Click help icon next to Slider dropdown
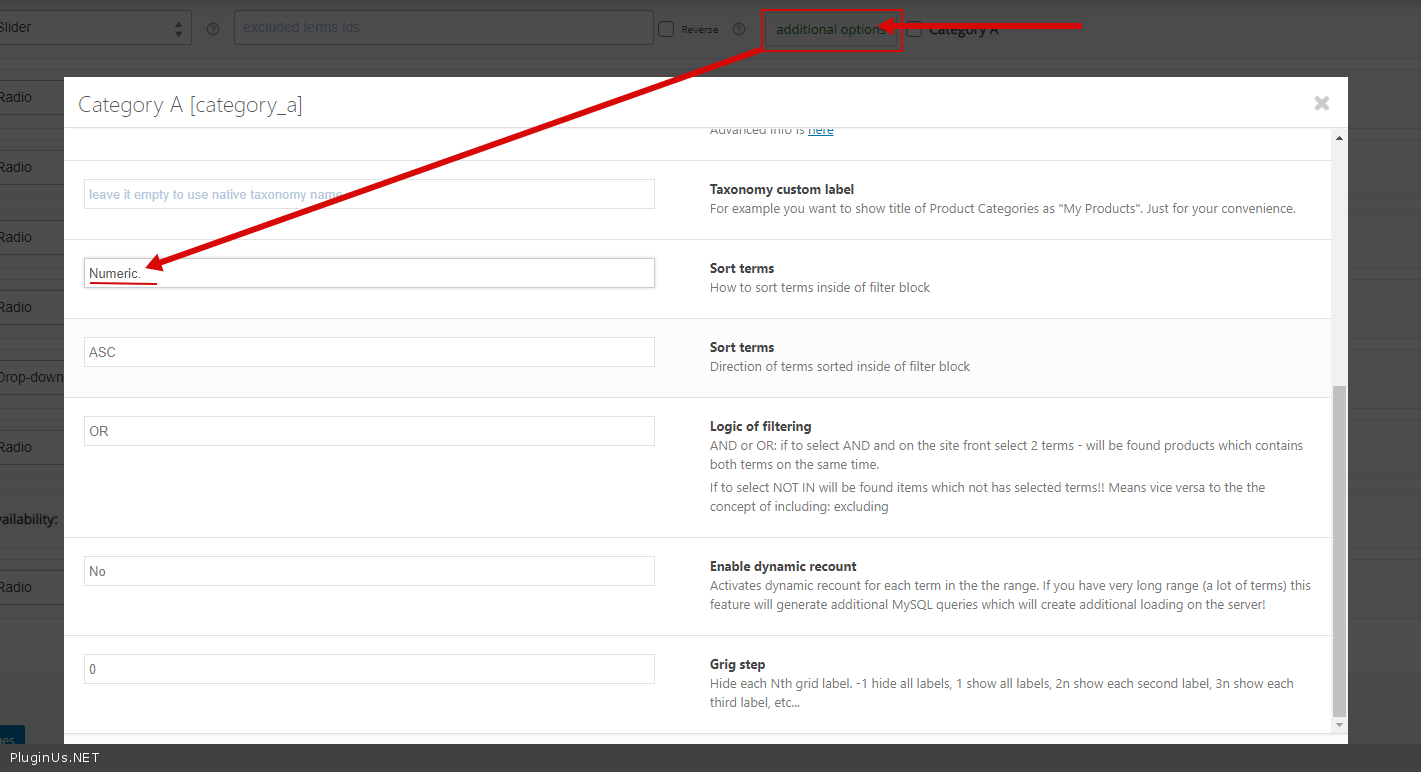The height and width of the screenshot is (772, 1421). click(x=212, y=29)
